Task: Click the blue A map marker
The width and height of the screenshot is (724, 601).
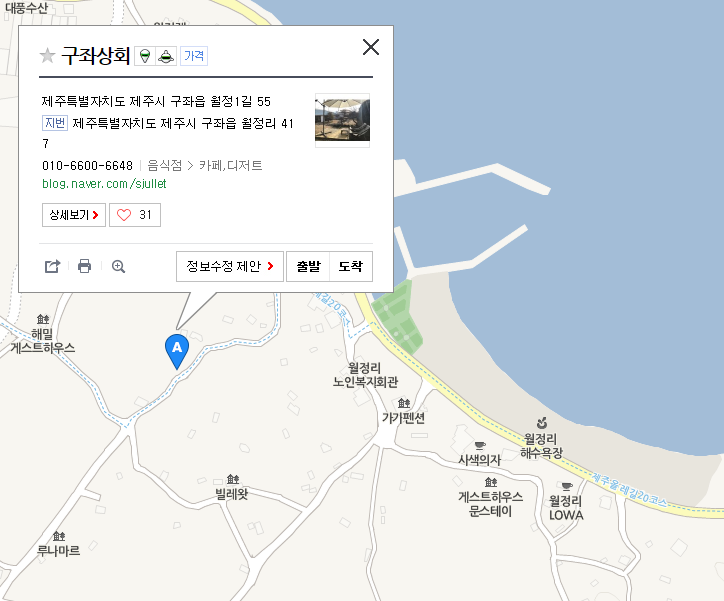Action: tap(177, 351)
